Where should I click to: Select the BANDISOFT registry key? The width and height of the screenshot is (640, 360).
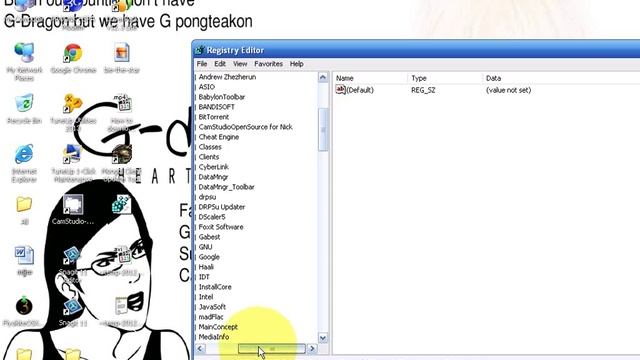(x=216, y=107)
